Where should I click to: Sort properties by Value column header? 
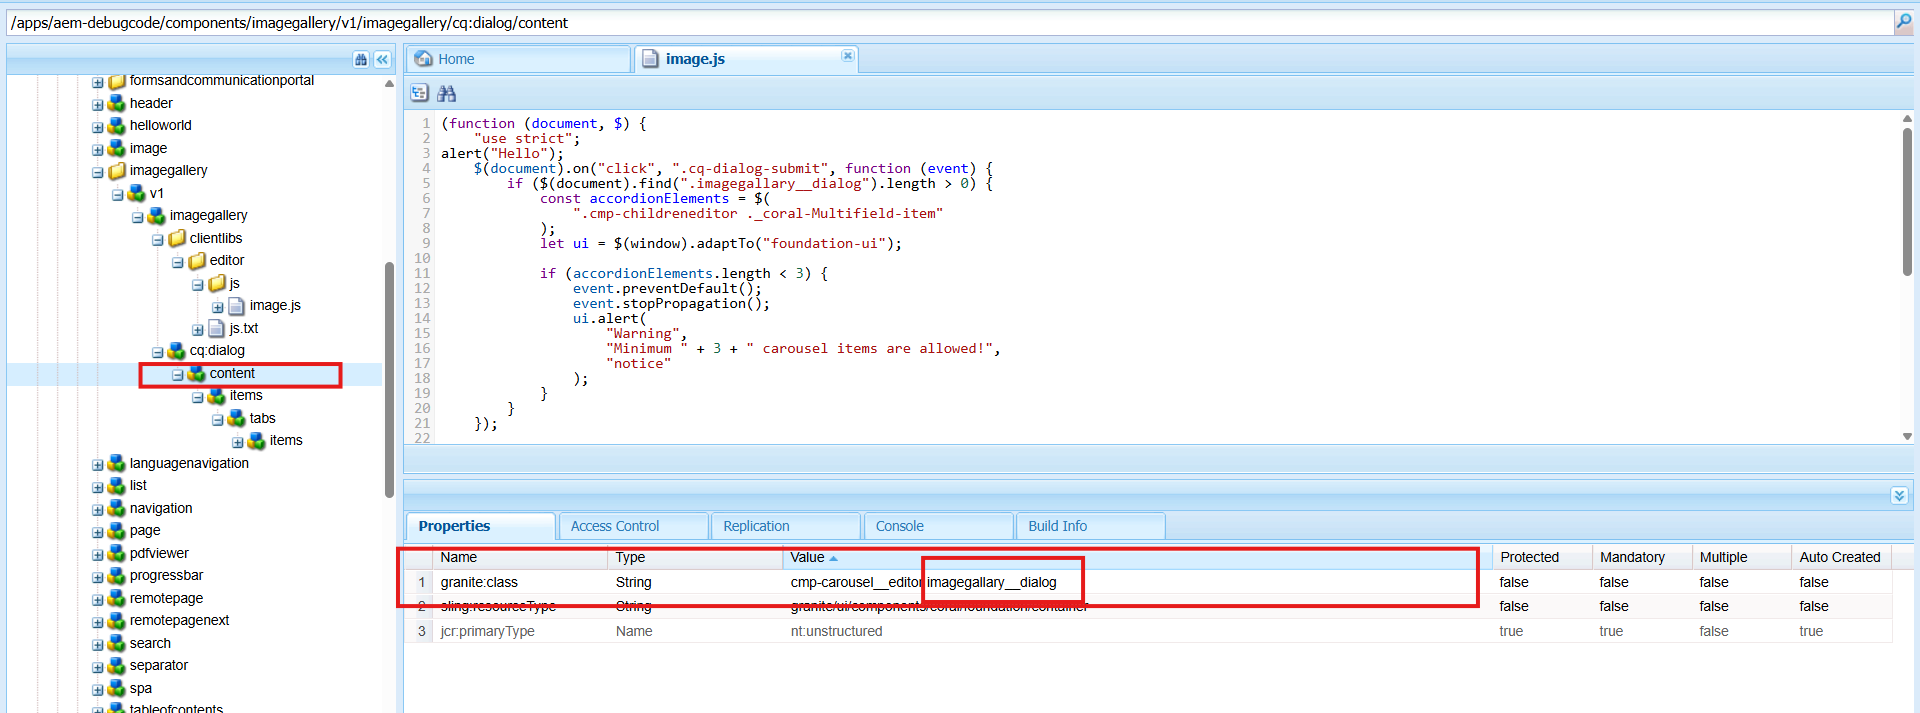pos(807,557)
